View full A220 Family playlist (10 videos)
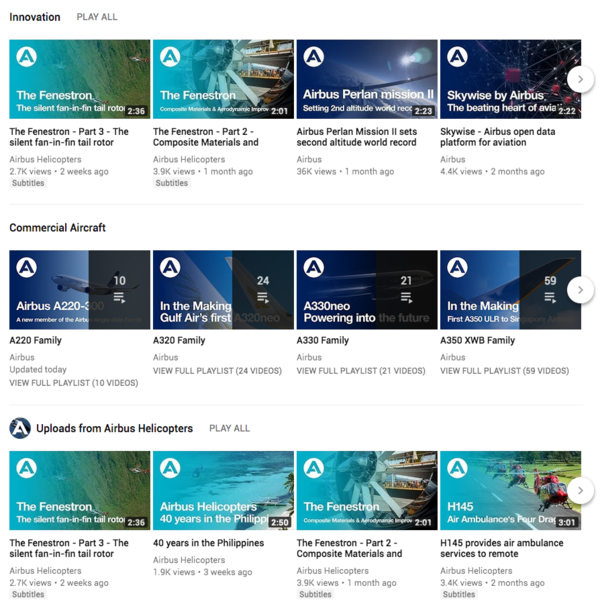This screenshot has width=600, height=608. [74, 383]
